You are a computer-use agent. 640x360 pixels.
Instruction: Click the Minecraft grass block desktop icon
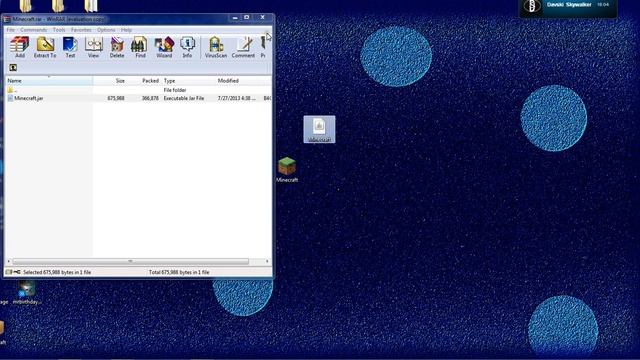[x=287, y=170]
